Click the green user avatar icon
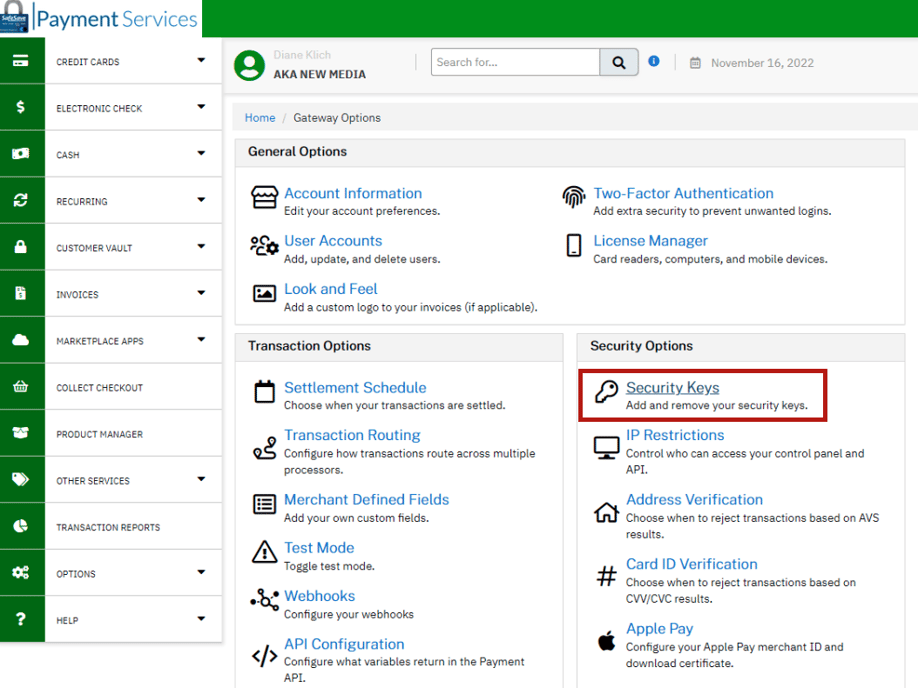 pos(249,65)
